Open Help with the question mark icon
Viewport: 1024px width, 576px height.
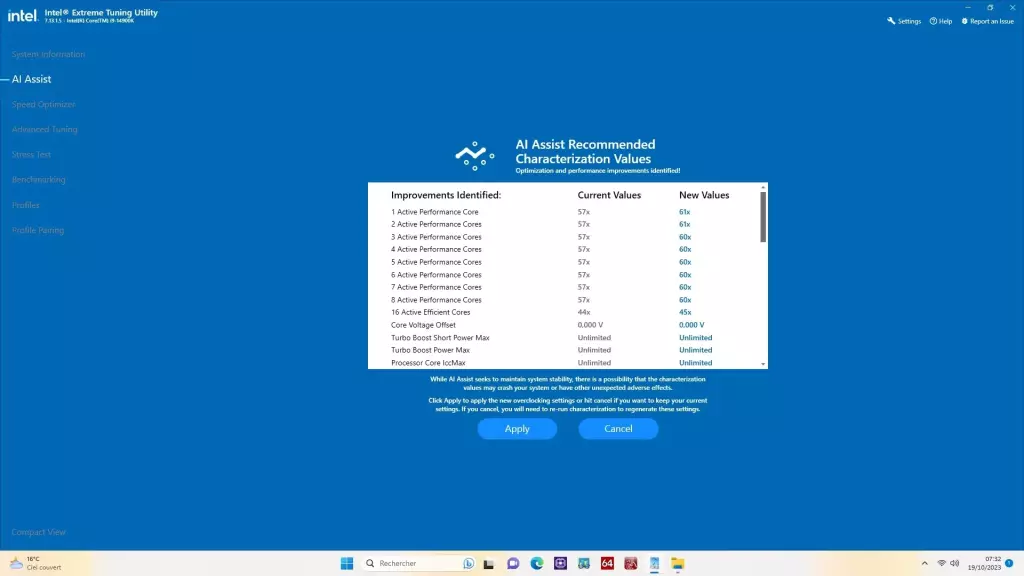click(x=933, y=21)
